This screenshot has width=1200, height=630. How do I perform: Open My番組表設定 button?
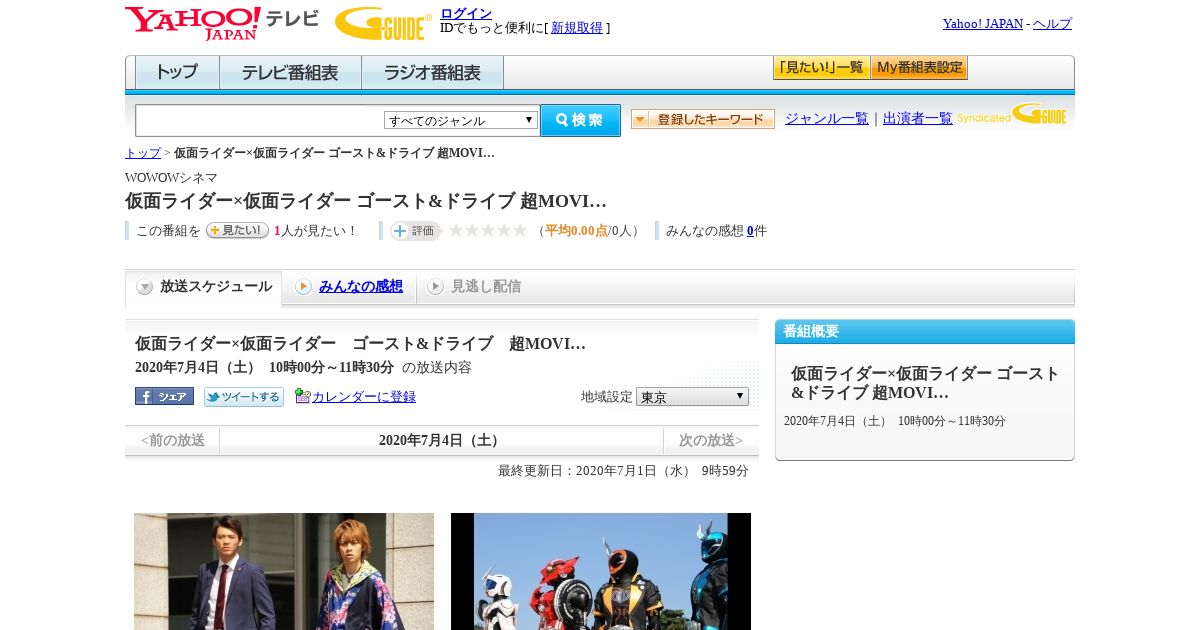[x=919, y=68]
